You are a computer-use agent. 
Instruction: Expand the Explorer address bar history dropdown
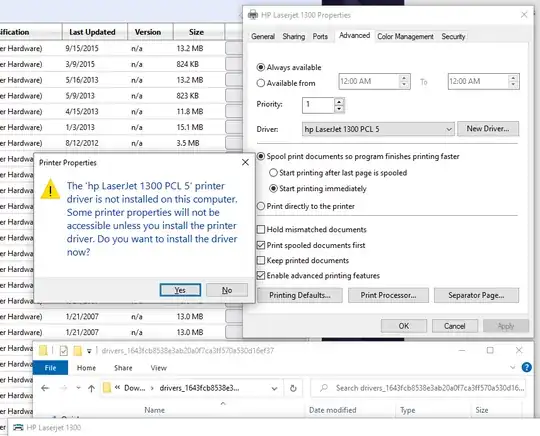(x=274, y=388)
